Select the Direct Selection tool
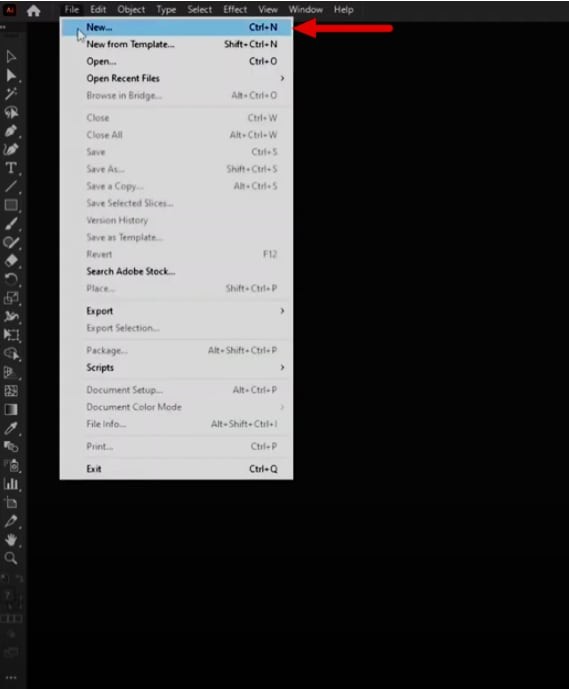 click(11, 76)
